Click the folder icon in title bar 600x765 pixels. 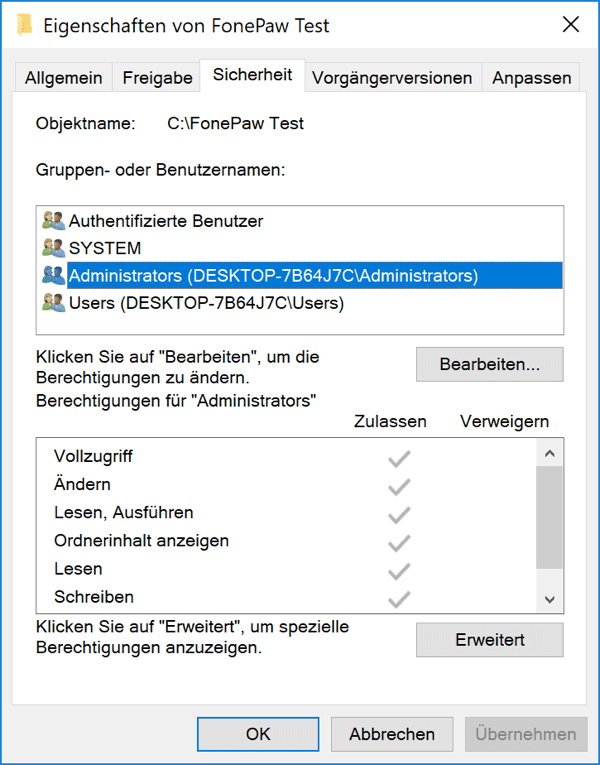point(24,25)
